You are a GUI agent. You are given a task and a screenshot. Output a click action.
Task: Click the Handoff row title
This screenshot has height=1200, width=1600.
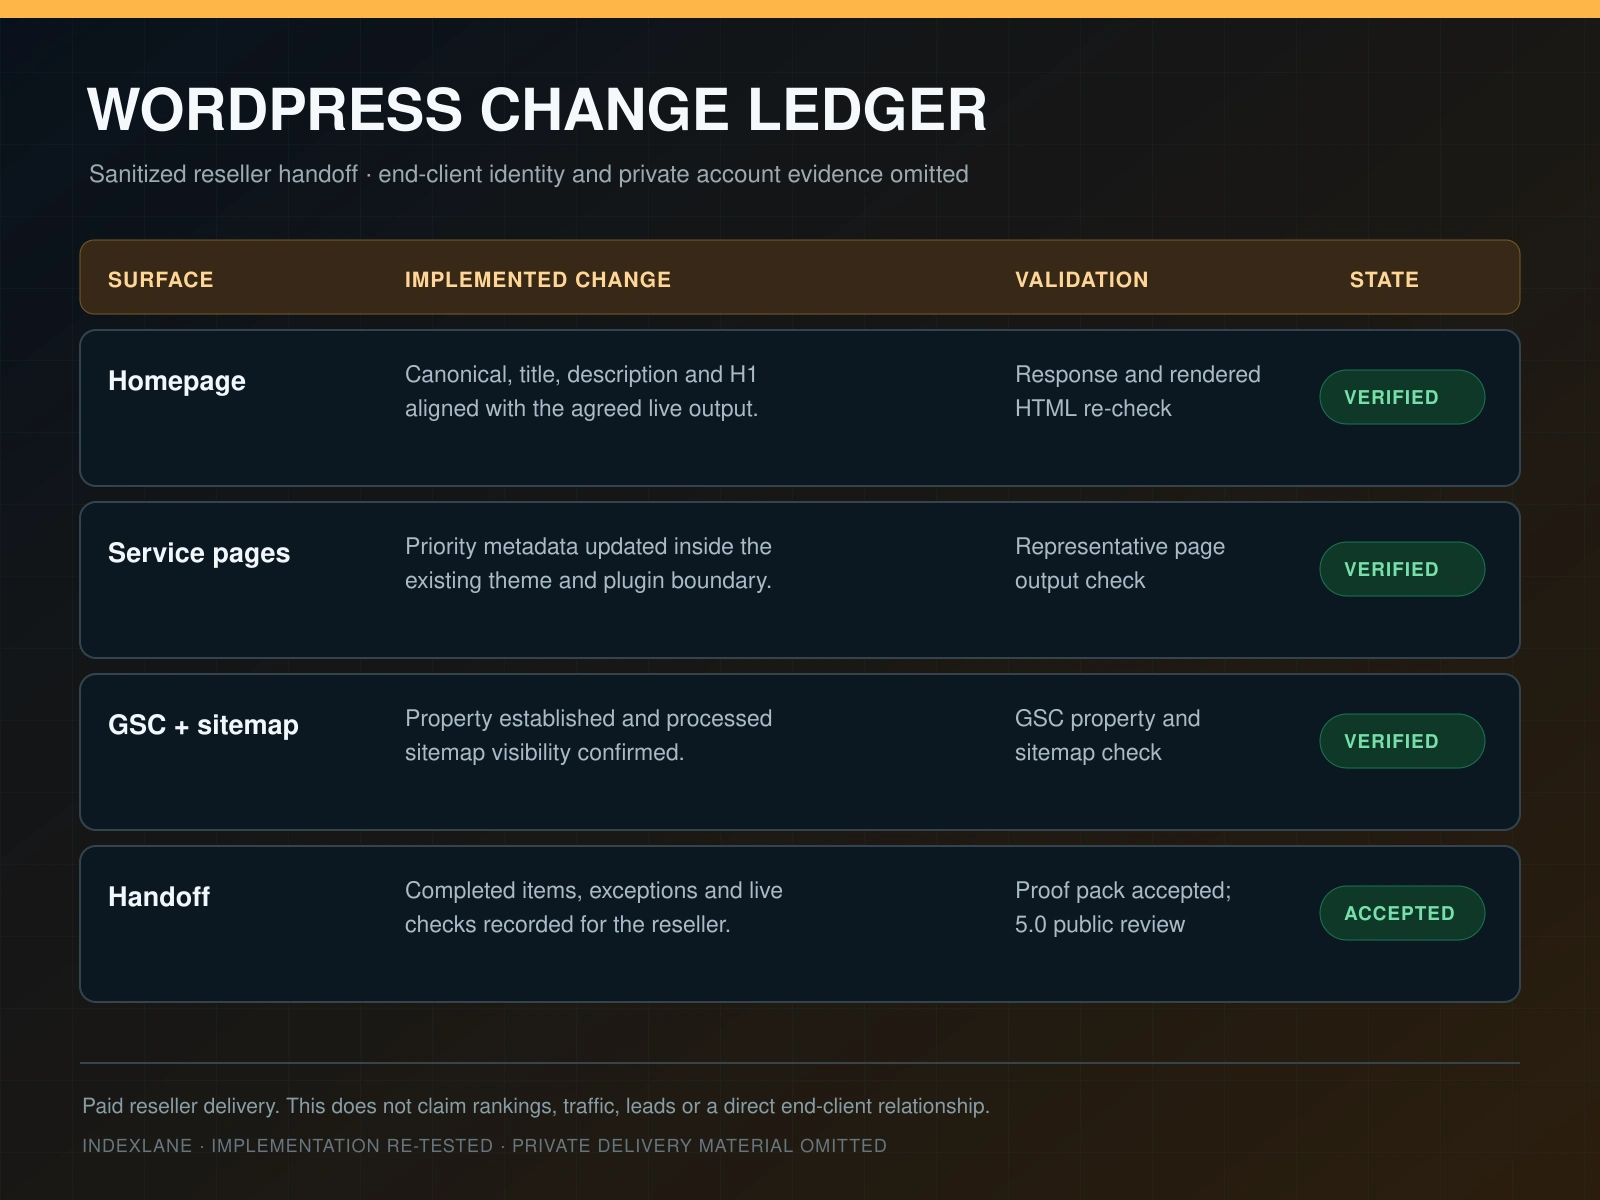159,897
